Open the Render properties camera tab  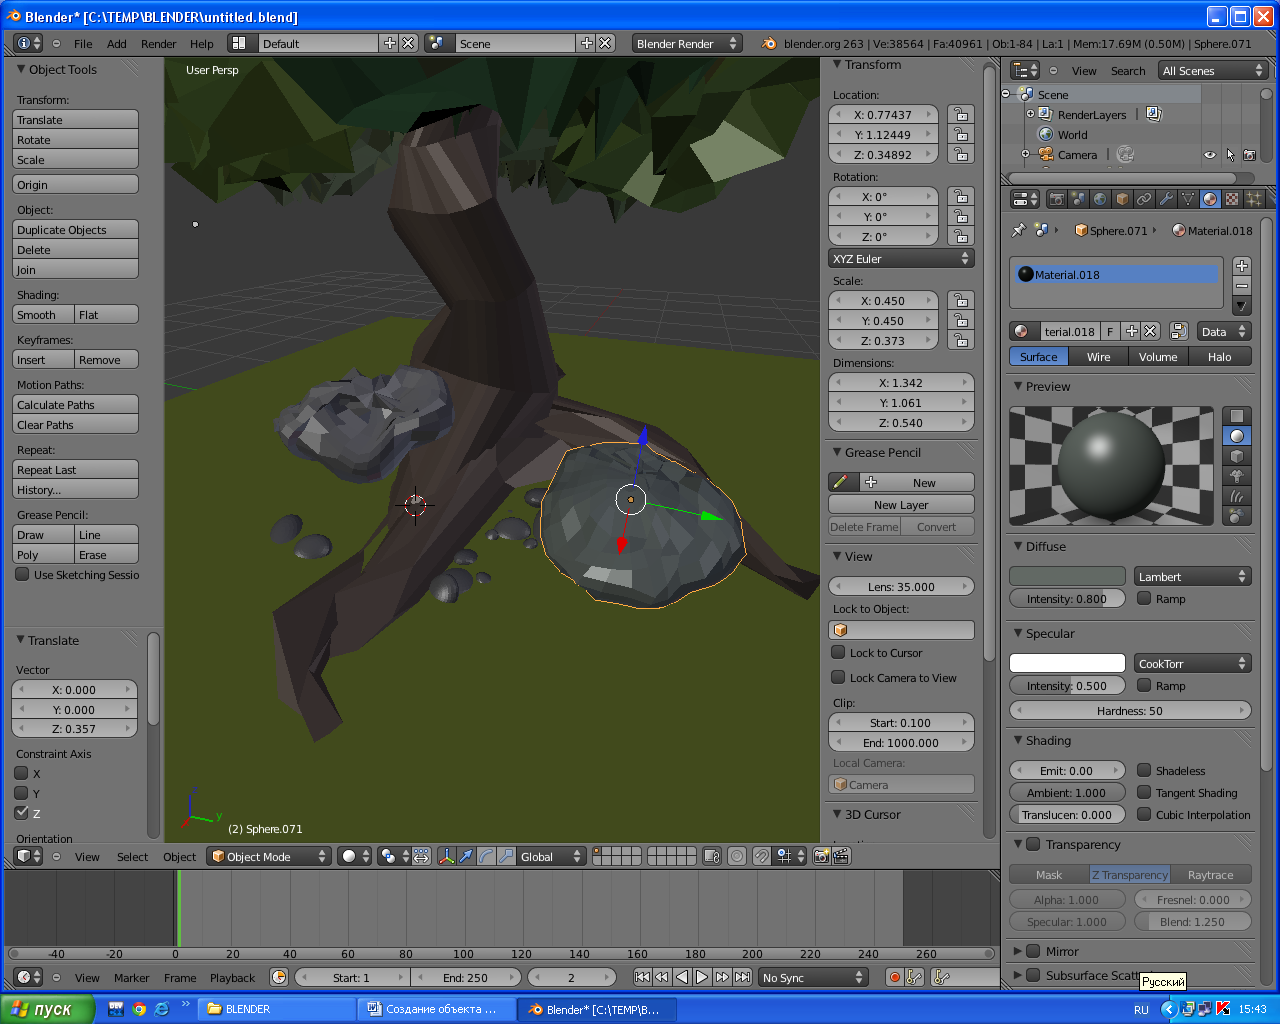tap(1056, 199)
